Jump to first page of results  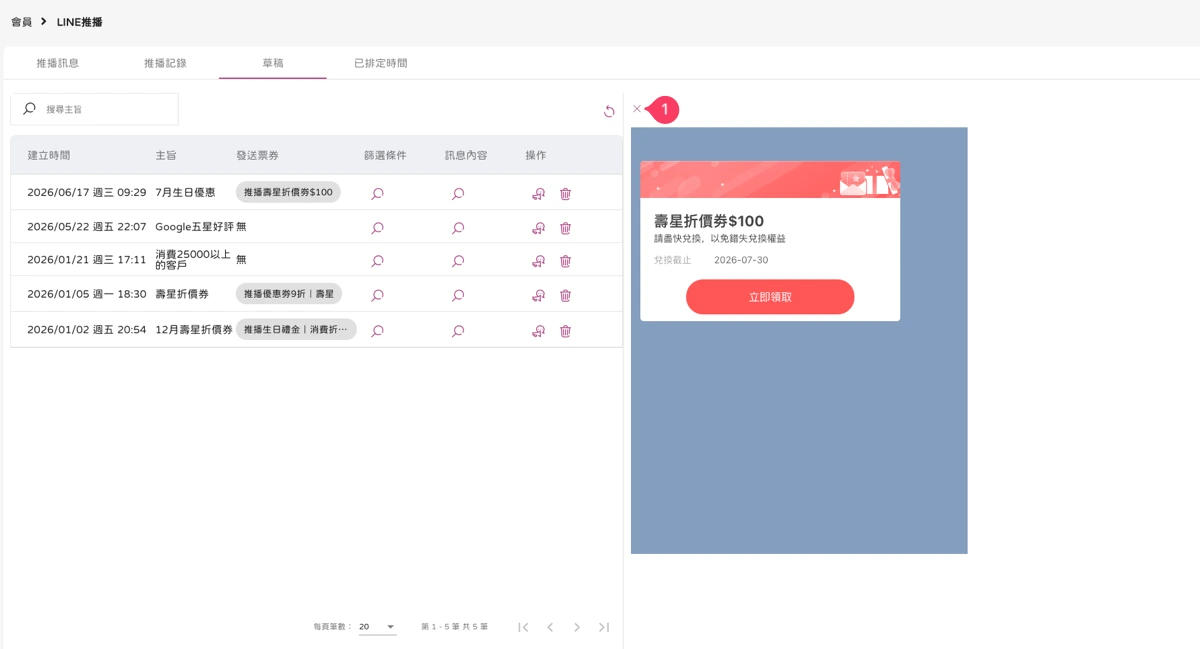(x=523, y=627)
